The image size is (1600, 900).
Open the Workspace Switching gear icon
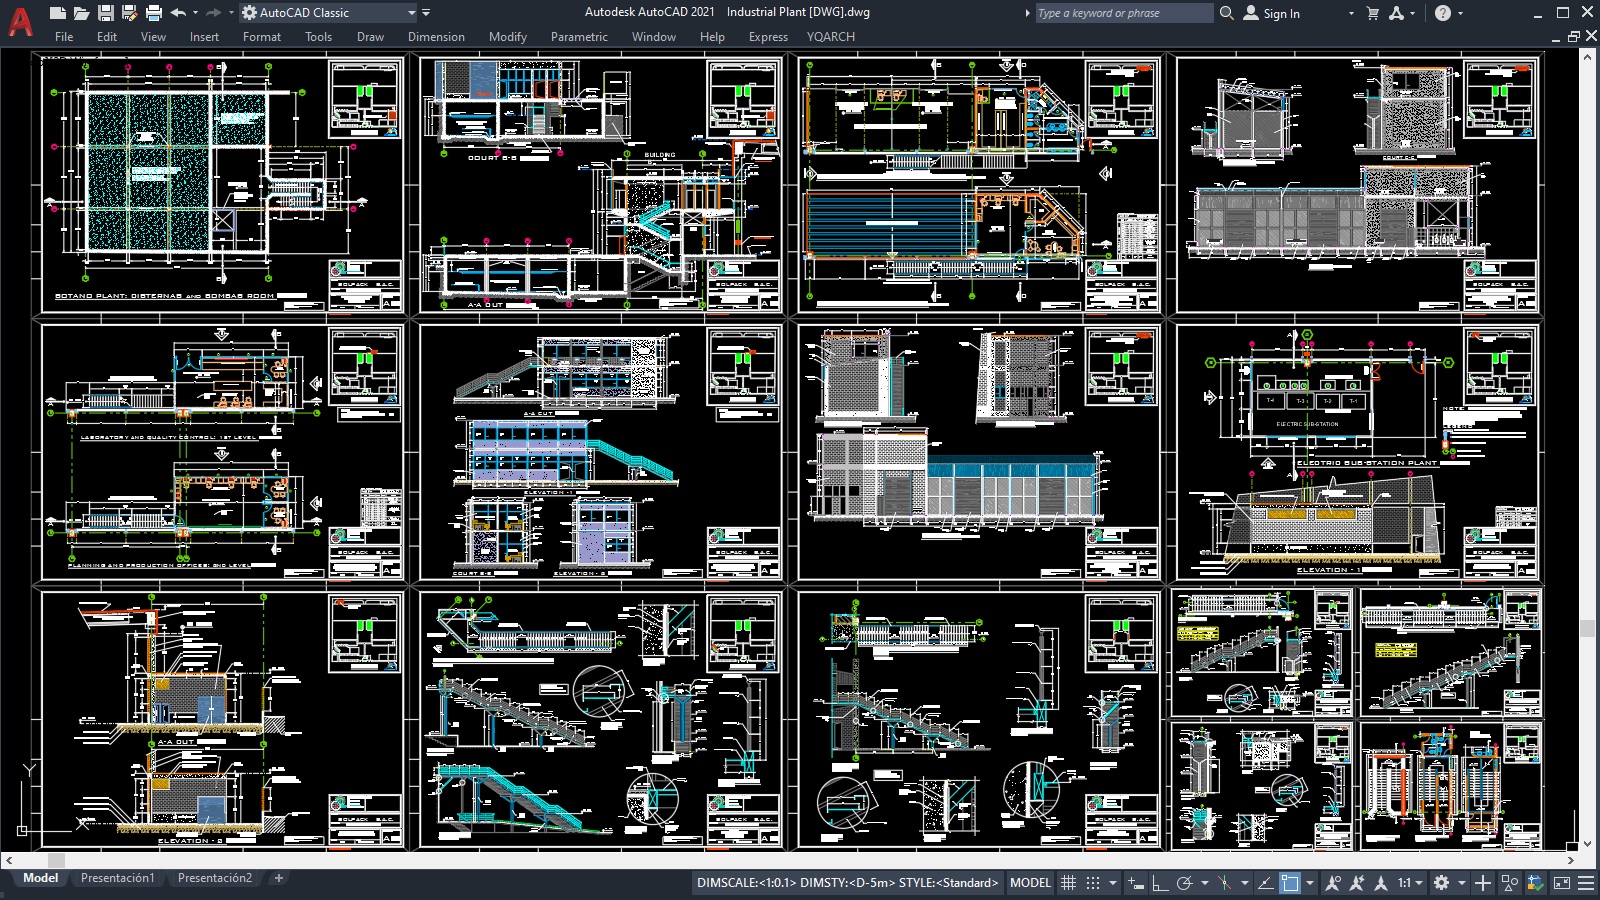1441,883
